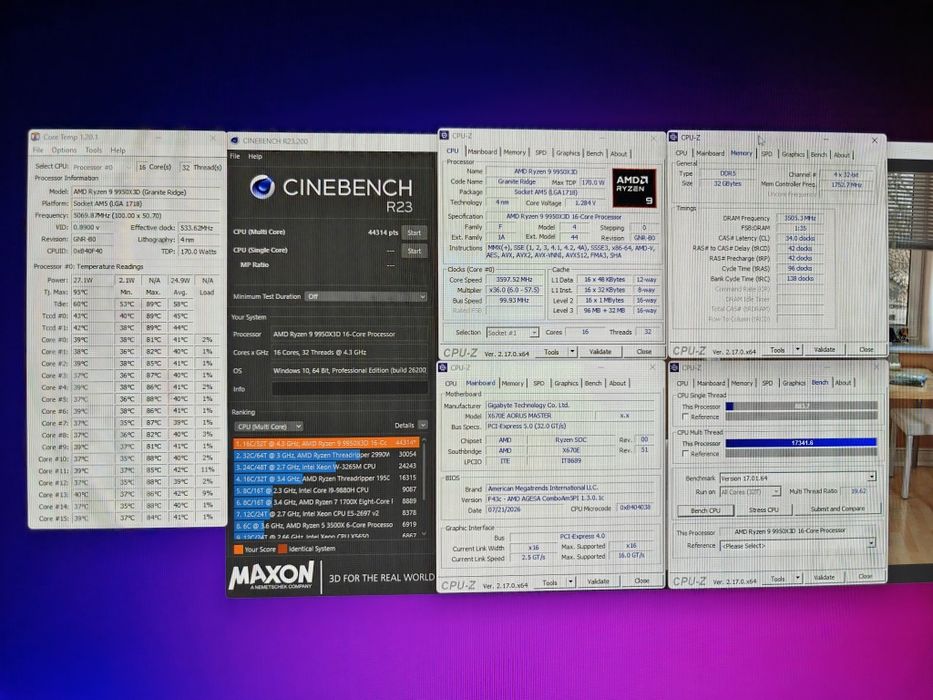Image resolution: width=933 pixels, height=700 pixels.
Task: Click the Stress CPU button
Action: pos(763,510)
